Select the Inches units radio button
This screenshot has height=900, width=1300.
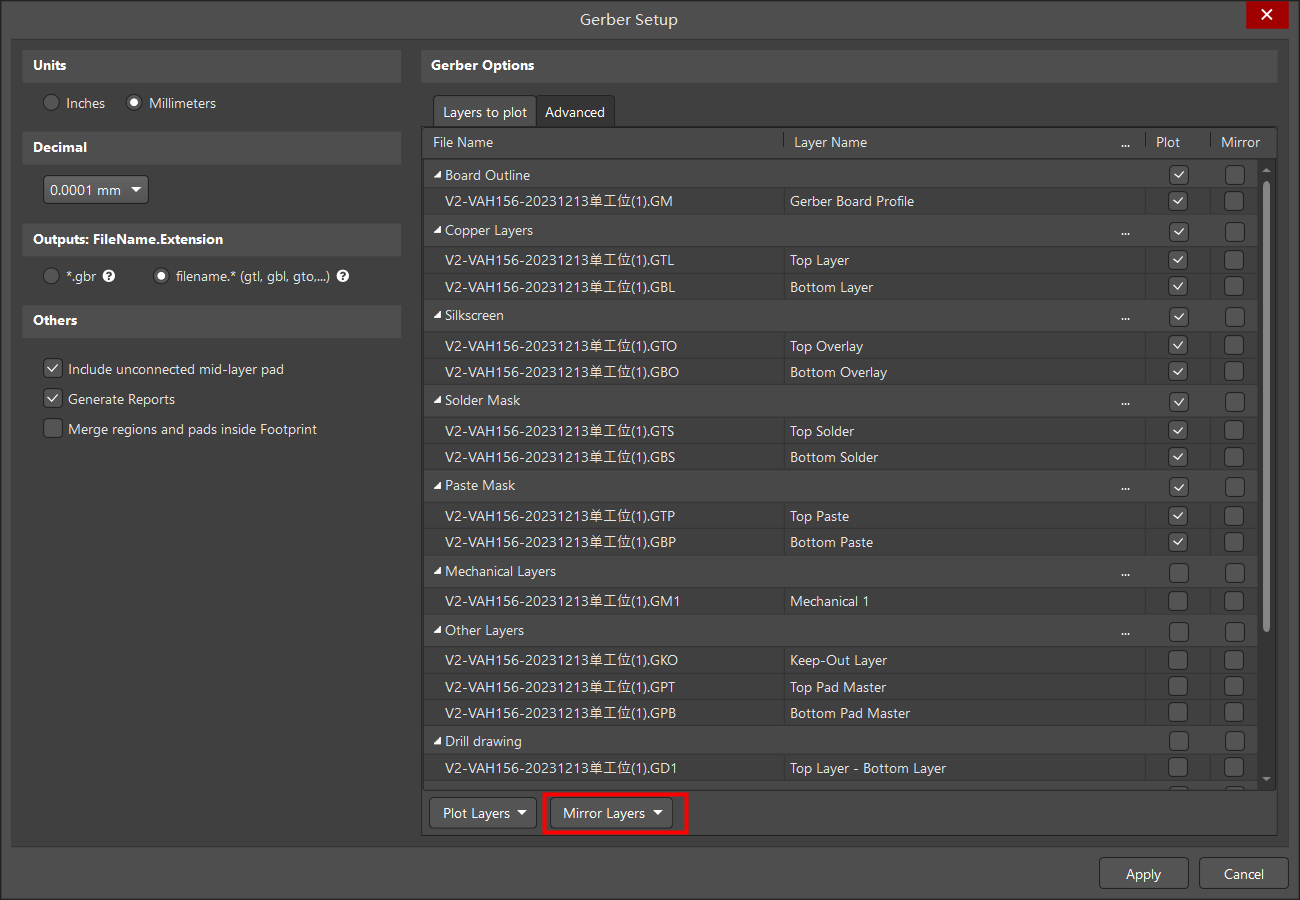click(52, 103)
